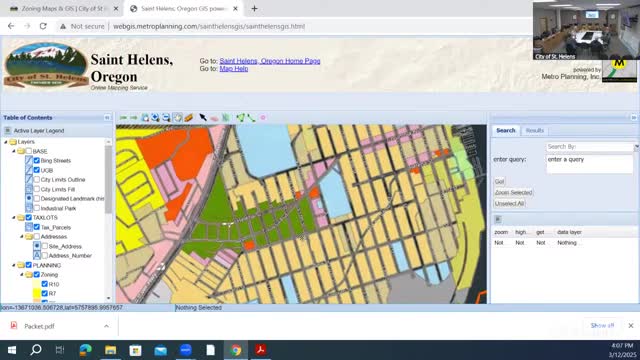Select the zoom out magnifier tool
This screenshot has height=360, width=640.
[x=166, y=118]
